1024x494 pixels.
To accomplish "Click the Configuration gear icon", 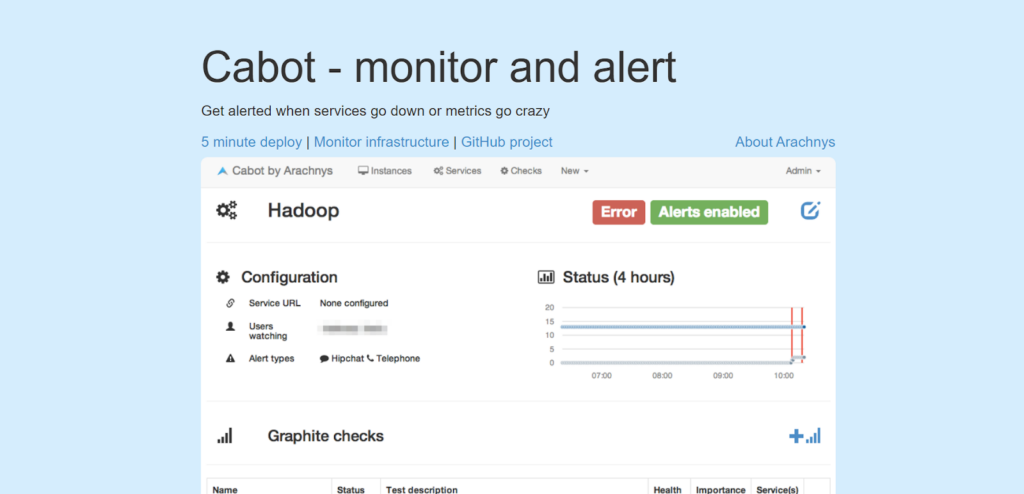I will pos(223,277).
